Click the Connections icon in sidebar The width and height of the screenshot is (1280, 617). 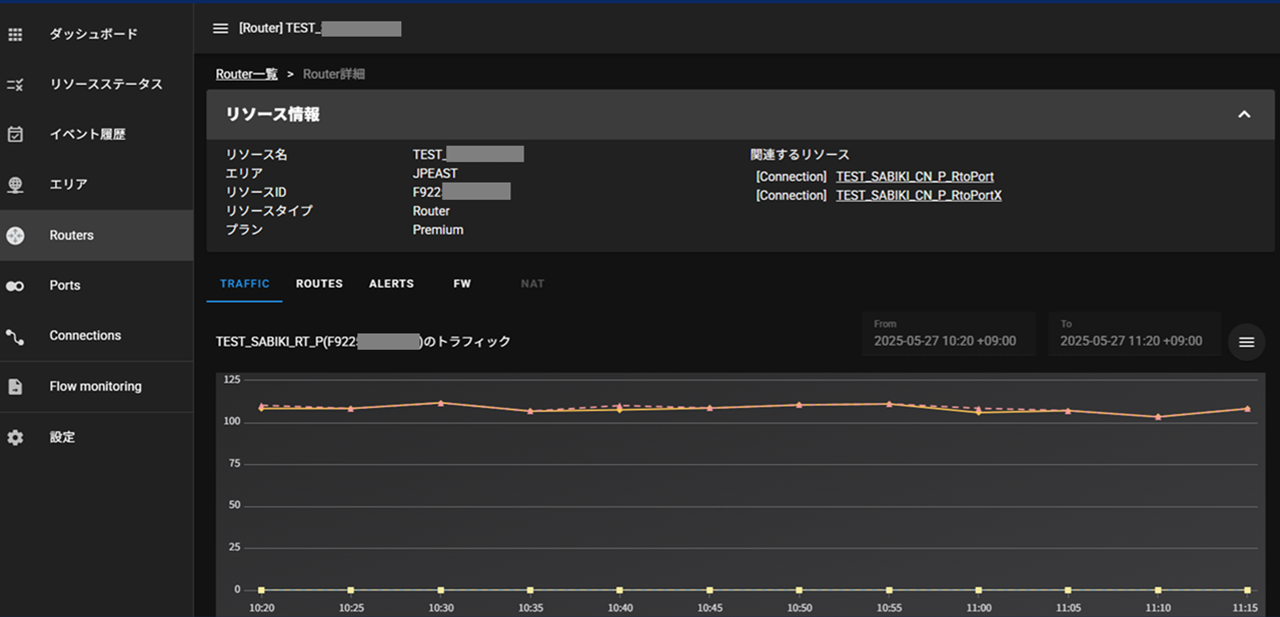15,336
